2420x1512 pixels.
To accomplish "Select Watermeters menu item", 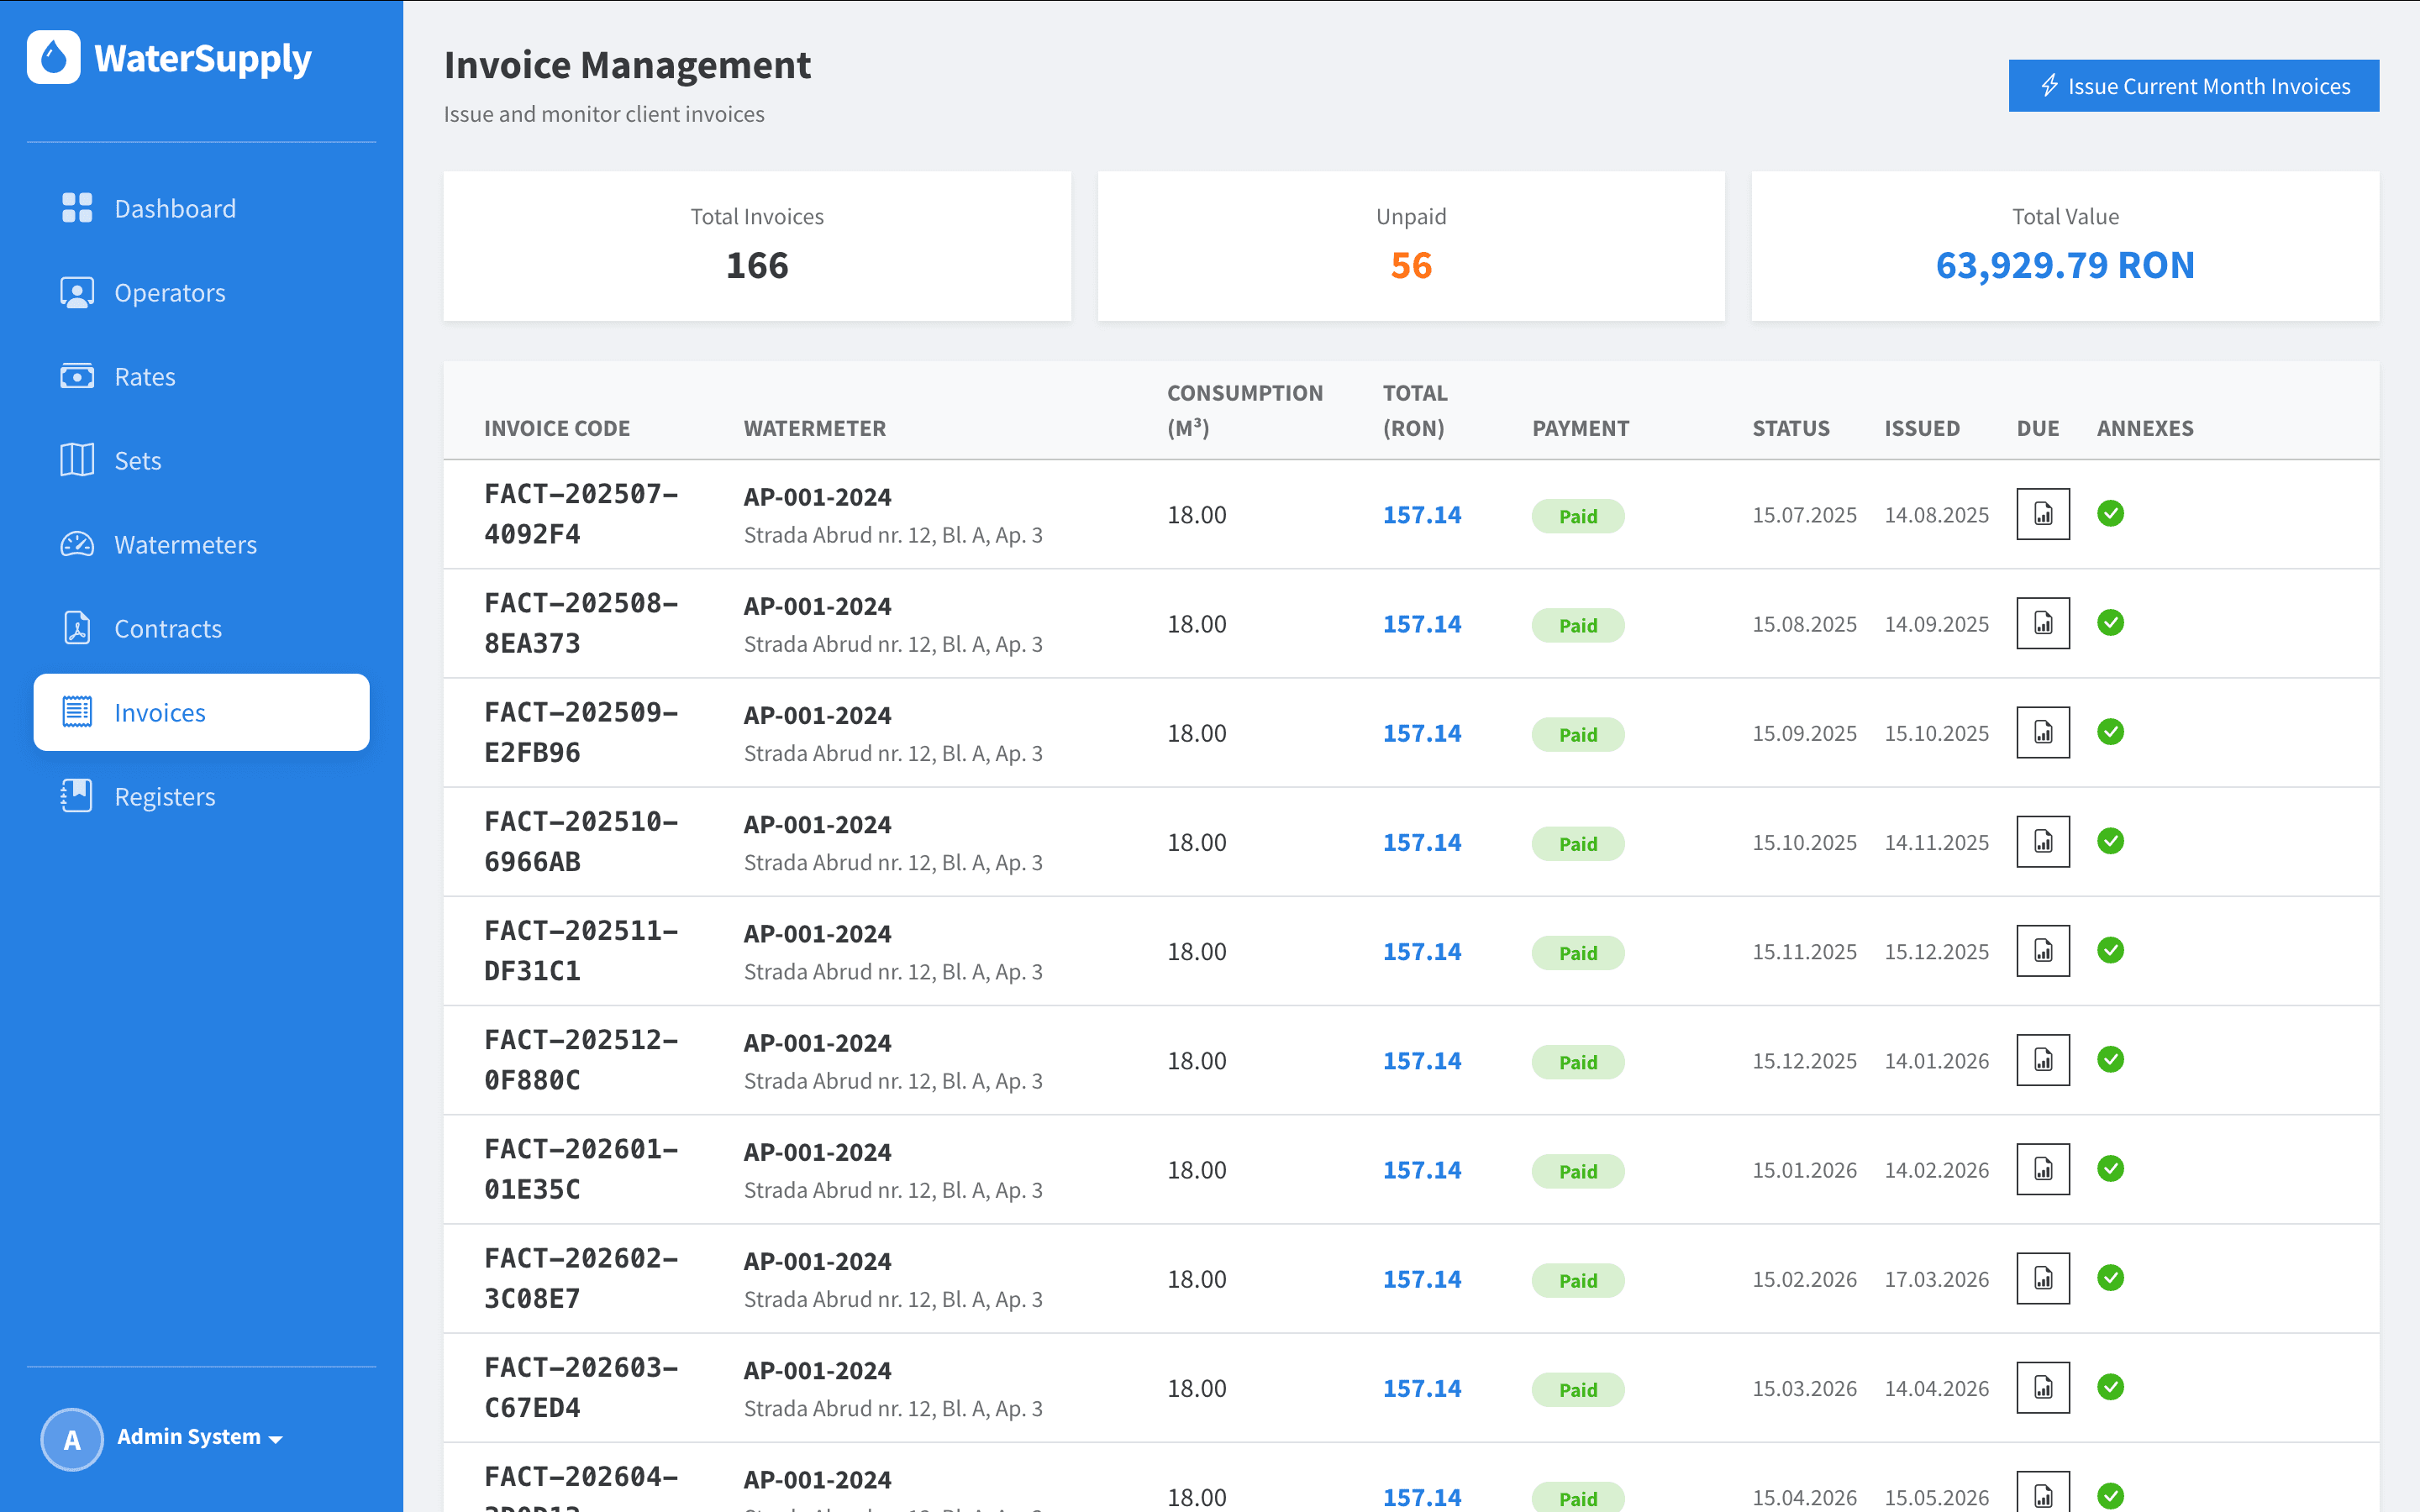I will coord(201,544).
